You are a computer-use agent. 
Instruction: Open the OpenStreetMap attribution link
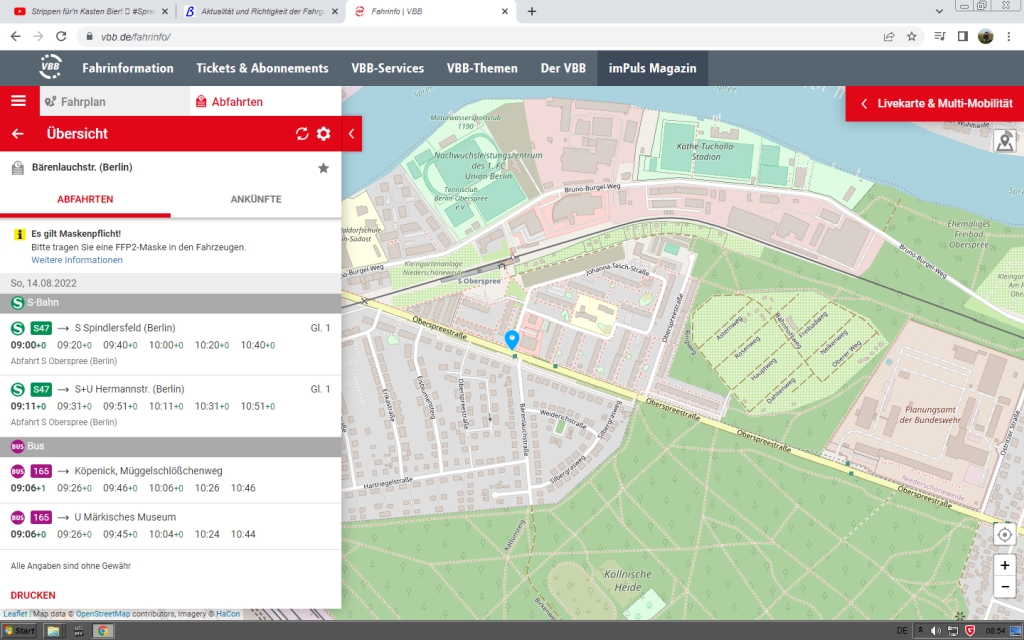click(x=103, y=614)
